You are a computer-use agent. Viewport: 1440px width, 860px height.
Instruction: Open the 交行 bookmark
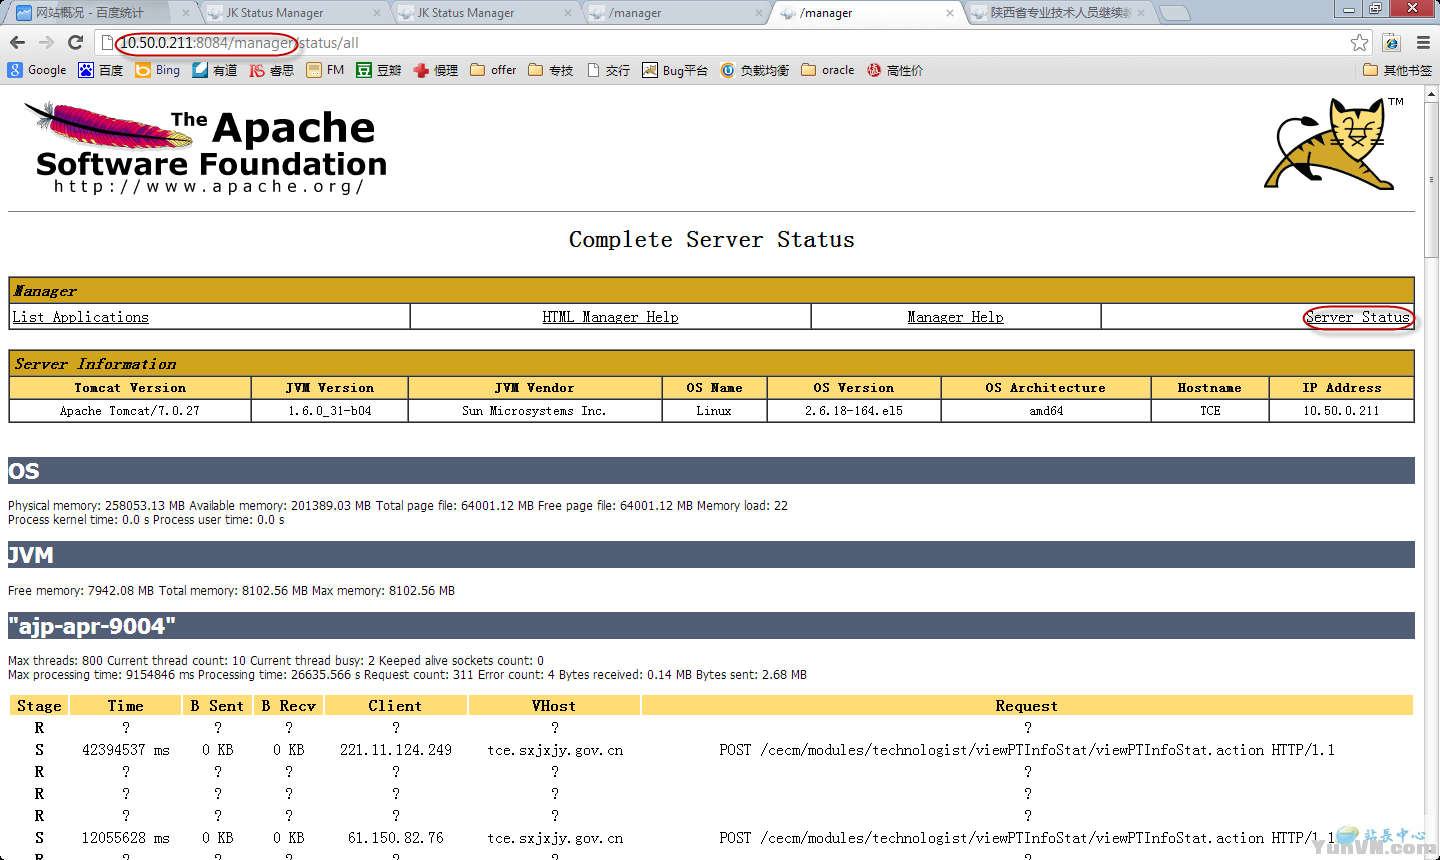[x=608, y=70]
